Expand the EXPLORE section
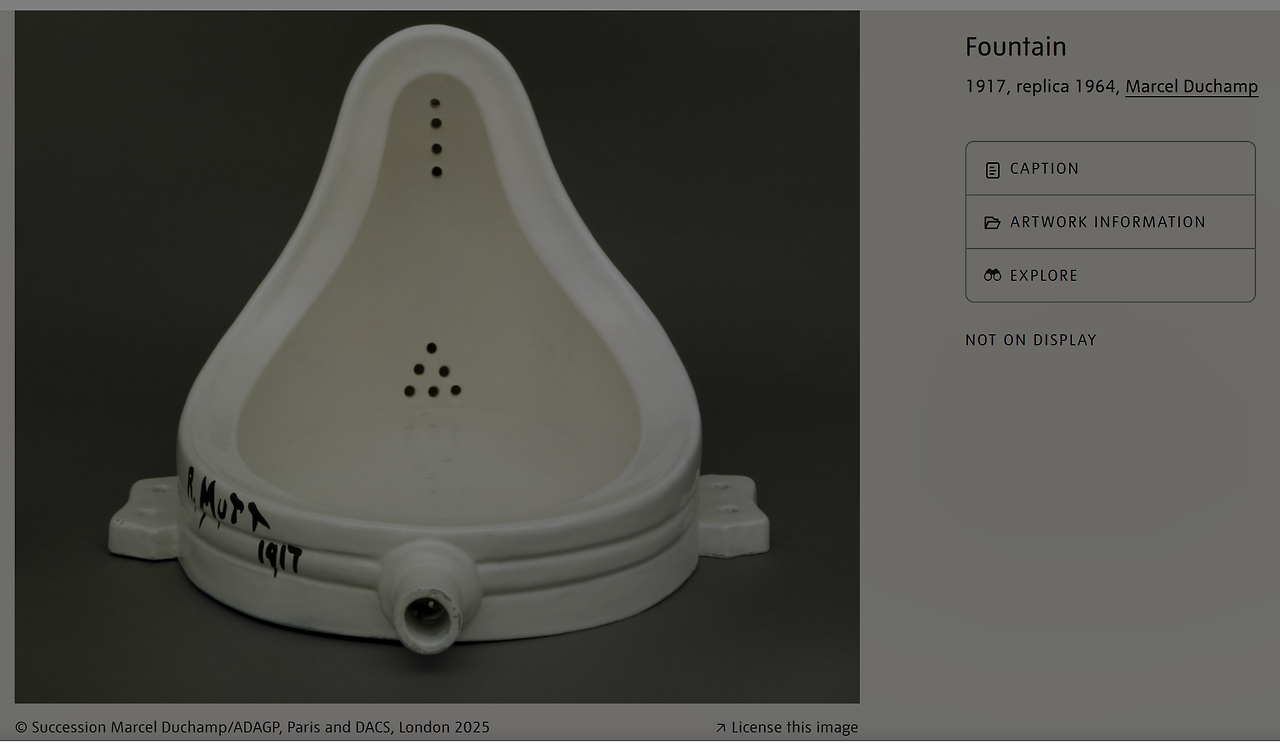This screenshot has width=1280, height=750. pos(1110,275)
